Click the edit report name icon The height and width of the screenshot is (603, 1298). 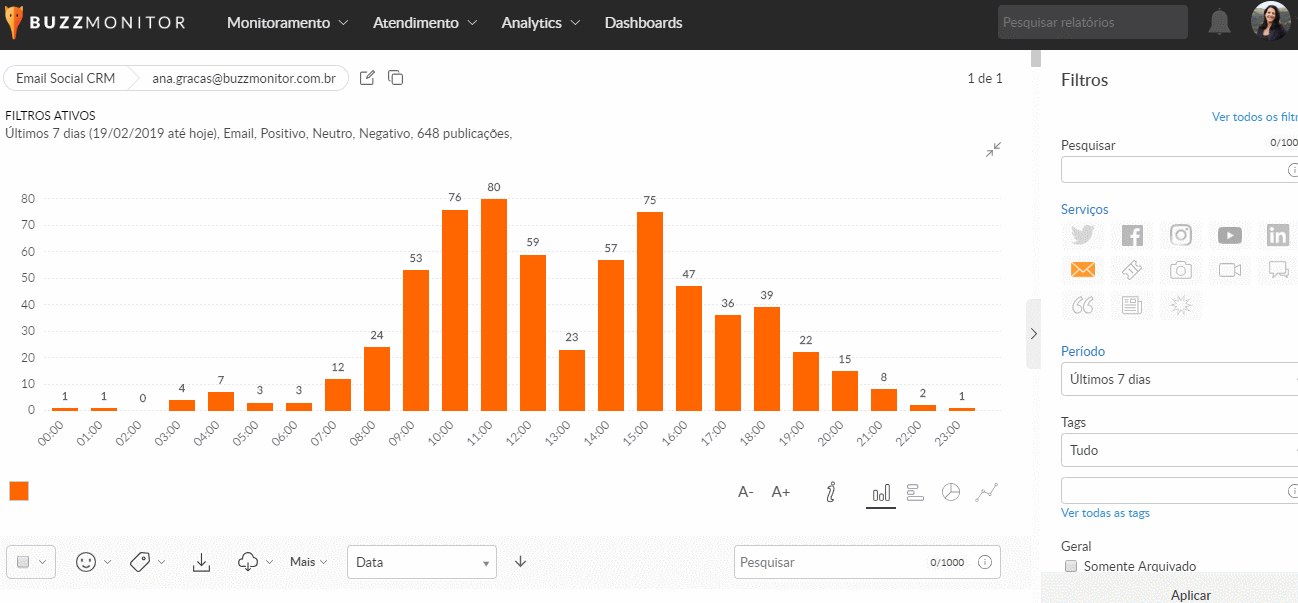pos(367,78)
